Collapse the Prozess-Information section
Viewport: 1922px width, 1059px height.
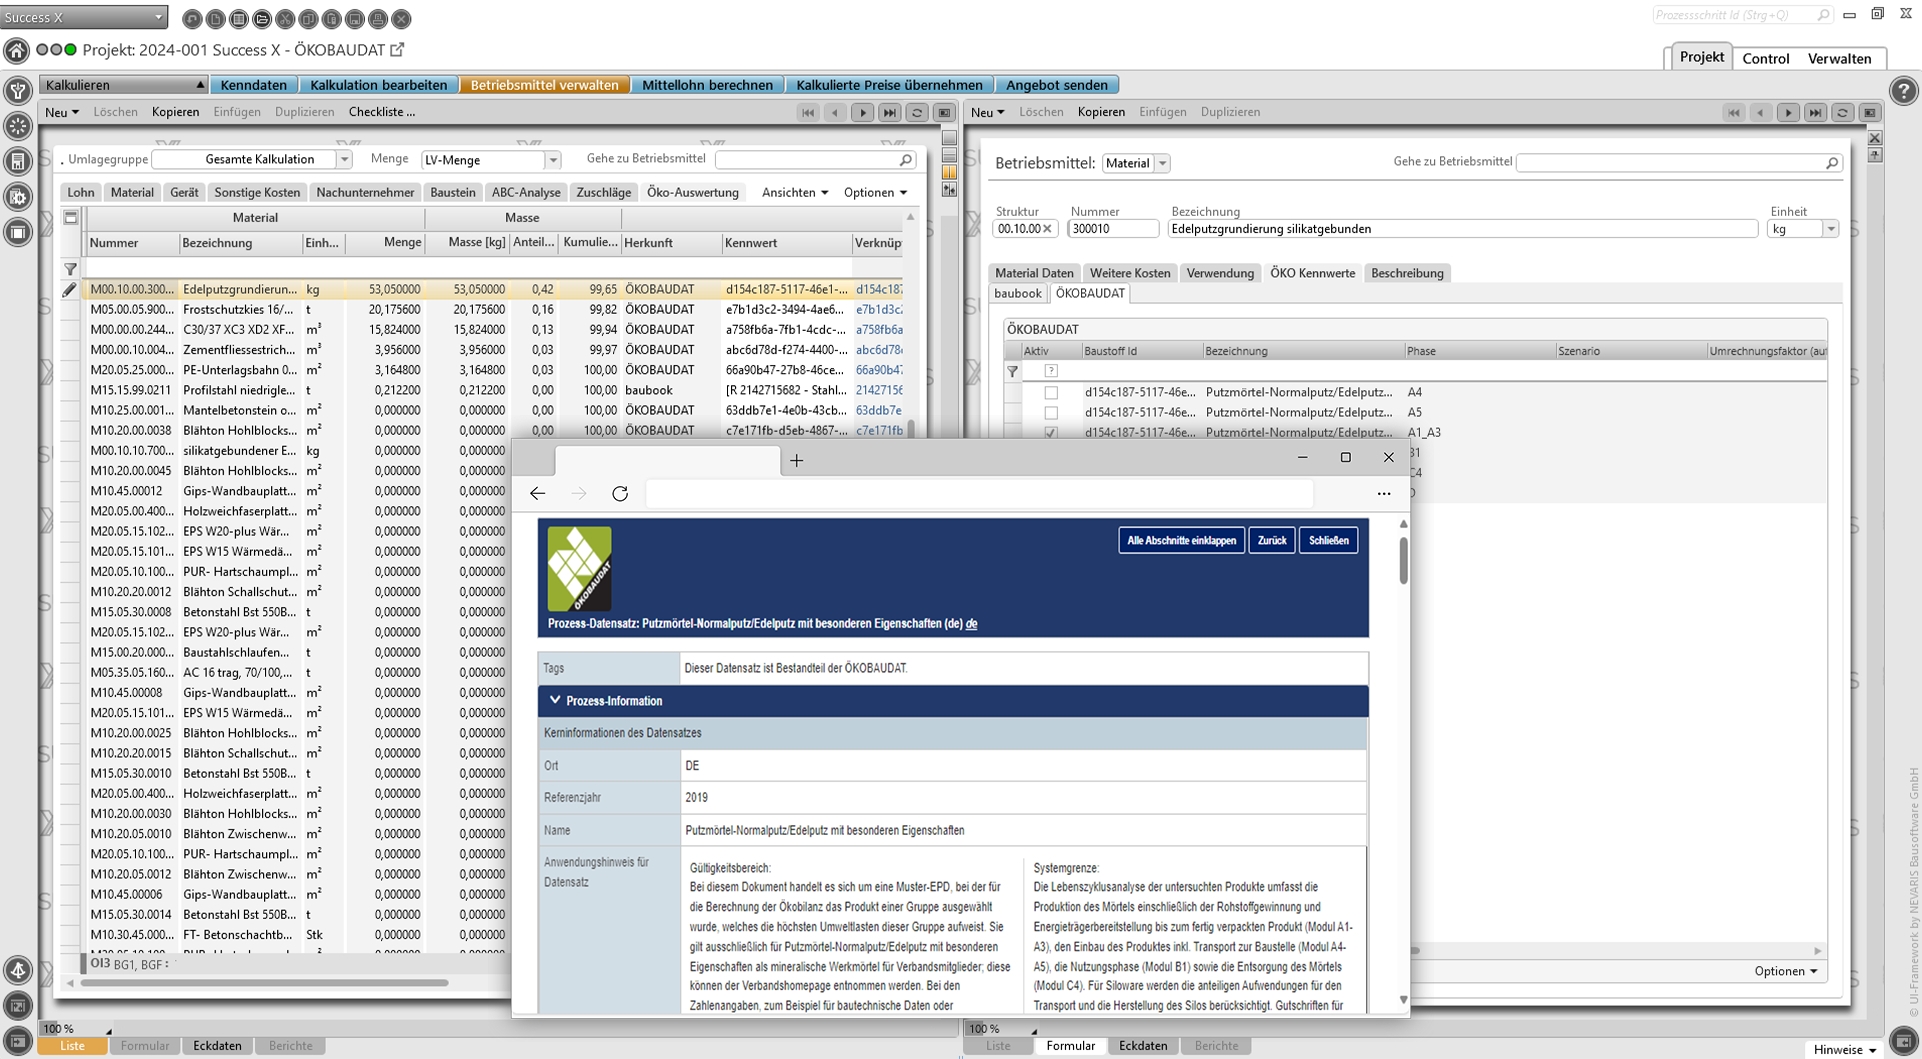(554, 700)
